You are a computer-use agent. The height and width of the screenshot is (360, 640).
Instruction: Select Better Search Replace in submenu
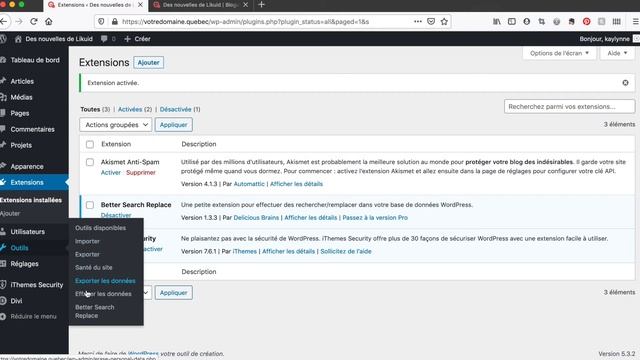coord(95,311)
